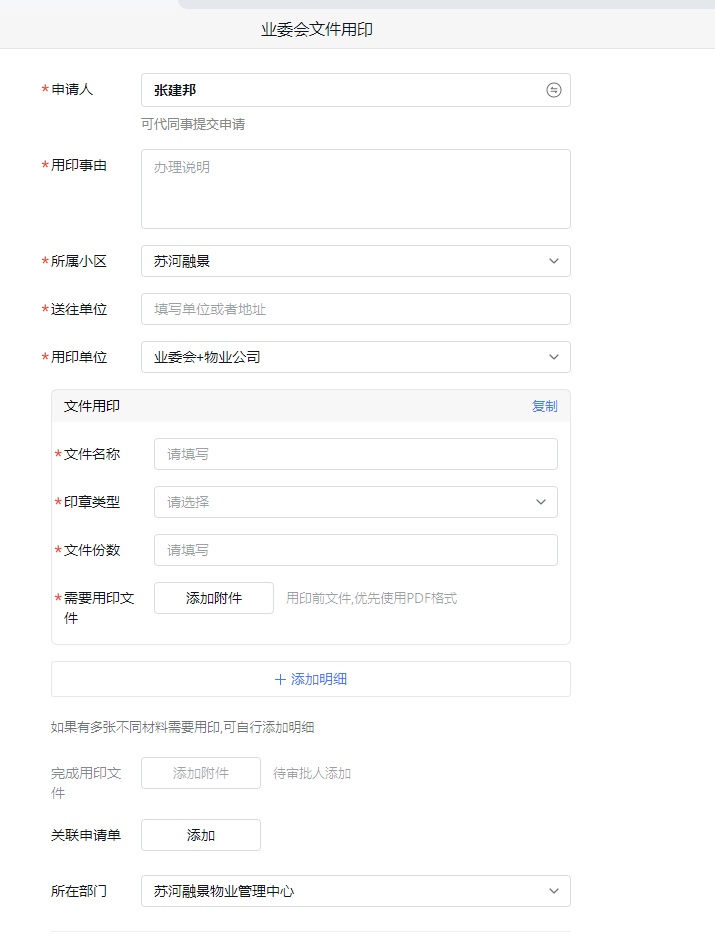Click the 送往单位 input field
715x940 pixels.
[x=355, y=309]
